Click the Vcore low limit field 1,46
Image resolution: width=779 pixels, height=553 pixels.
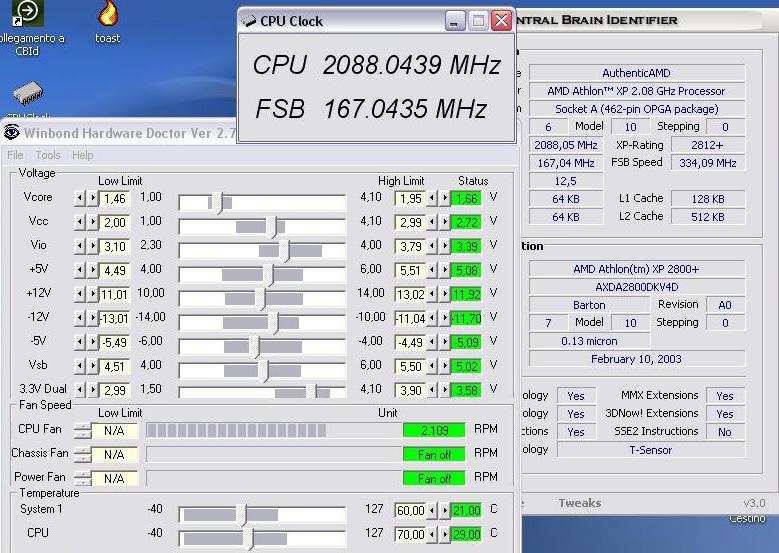coord(114,198)
